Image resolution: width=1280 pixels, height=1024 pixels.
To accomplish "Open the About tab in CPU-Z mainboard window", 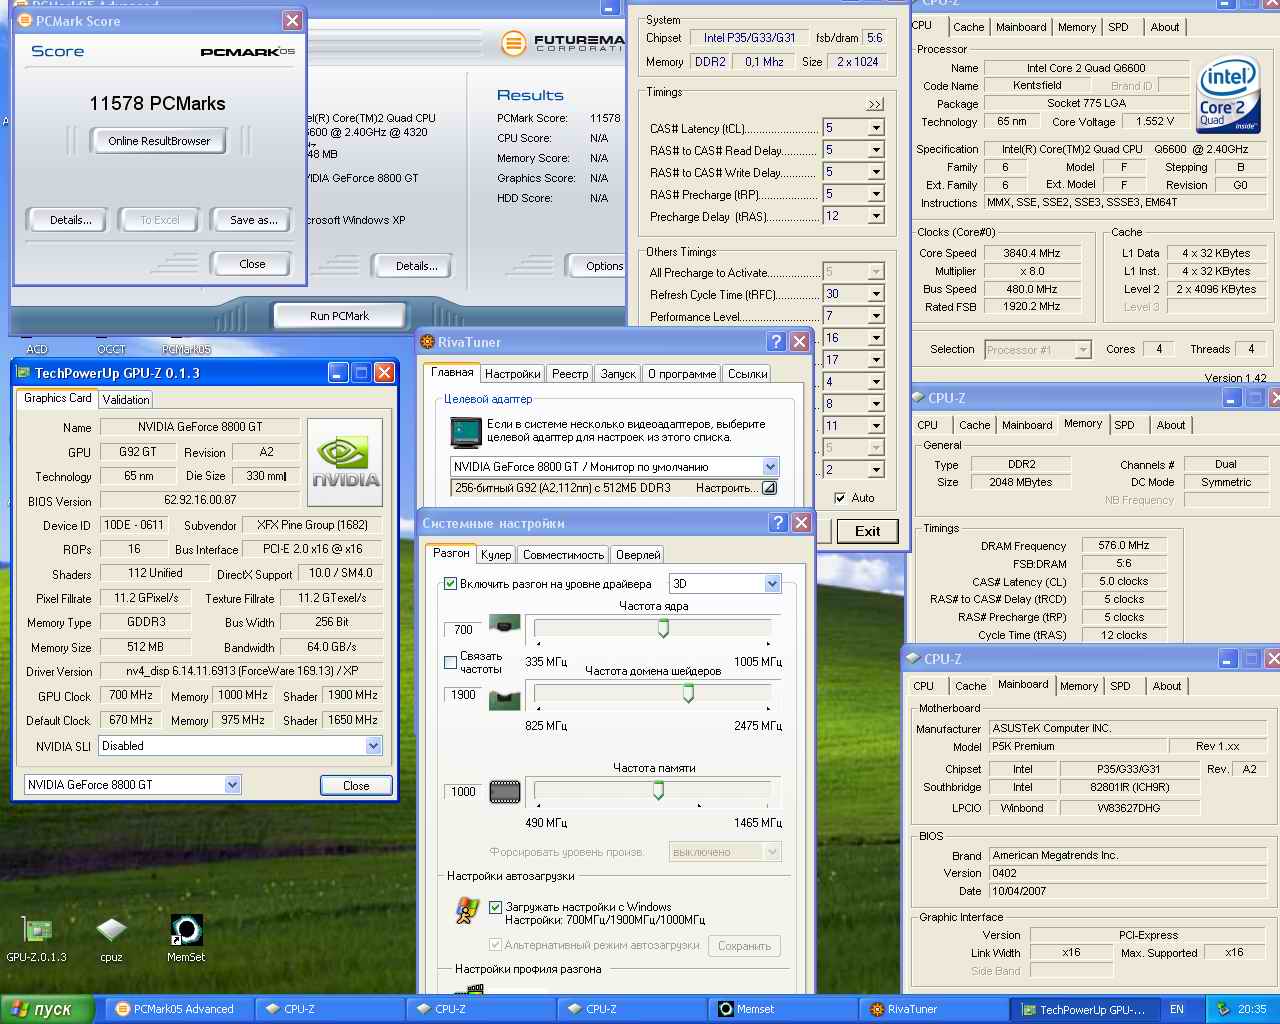I will pyautogui.click(x=1166, y=686).
